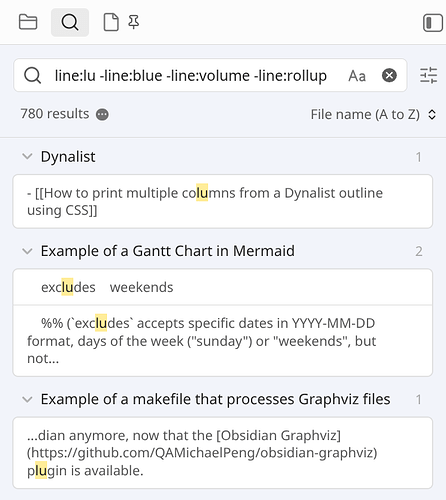The width and height of the screenshot is (446, 500).
Task: Open more options beside 780 results
Action: click(102, 114)
